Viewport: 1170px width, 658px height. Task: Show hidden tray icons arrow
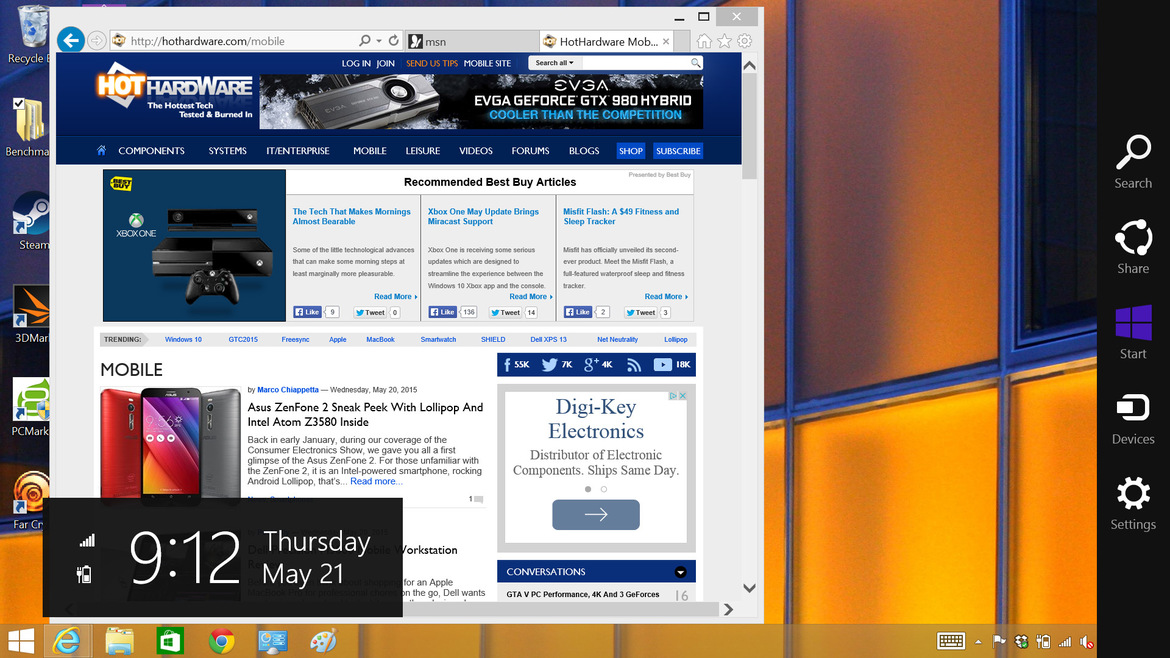click(x=978, y=642)
